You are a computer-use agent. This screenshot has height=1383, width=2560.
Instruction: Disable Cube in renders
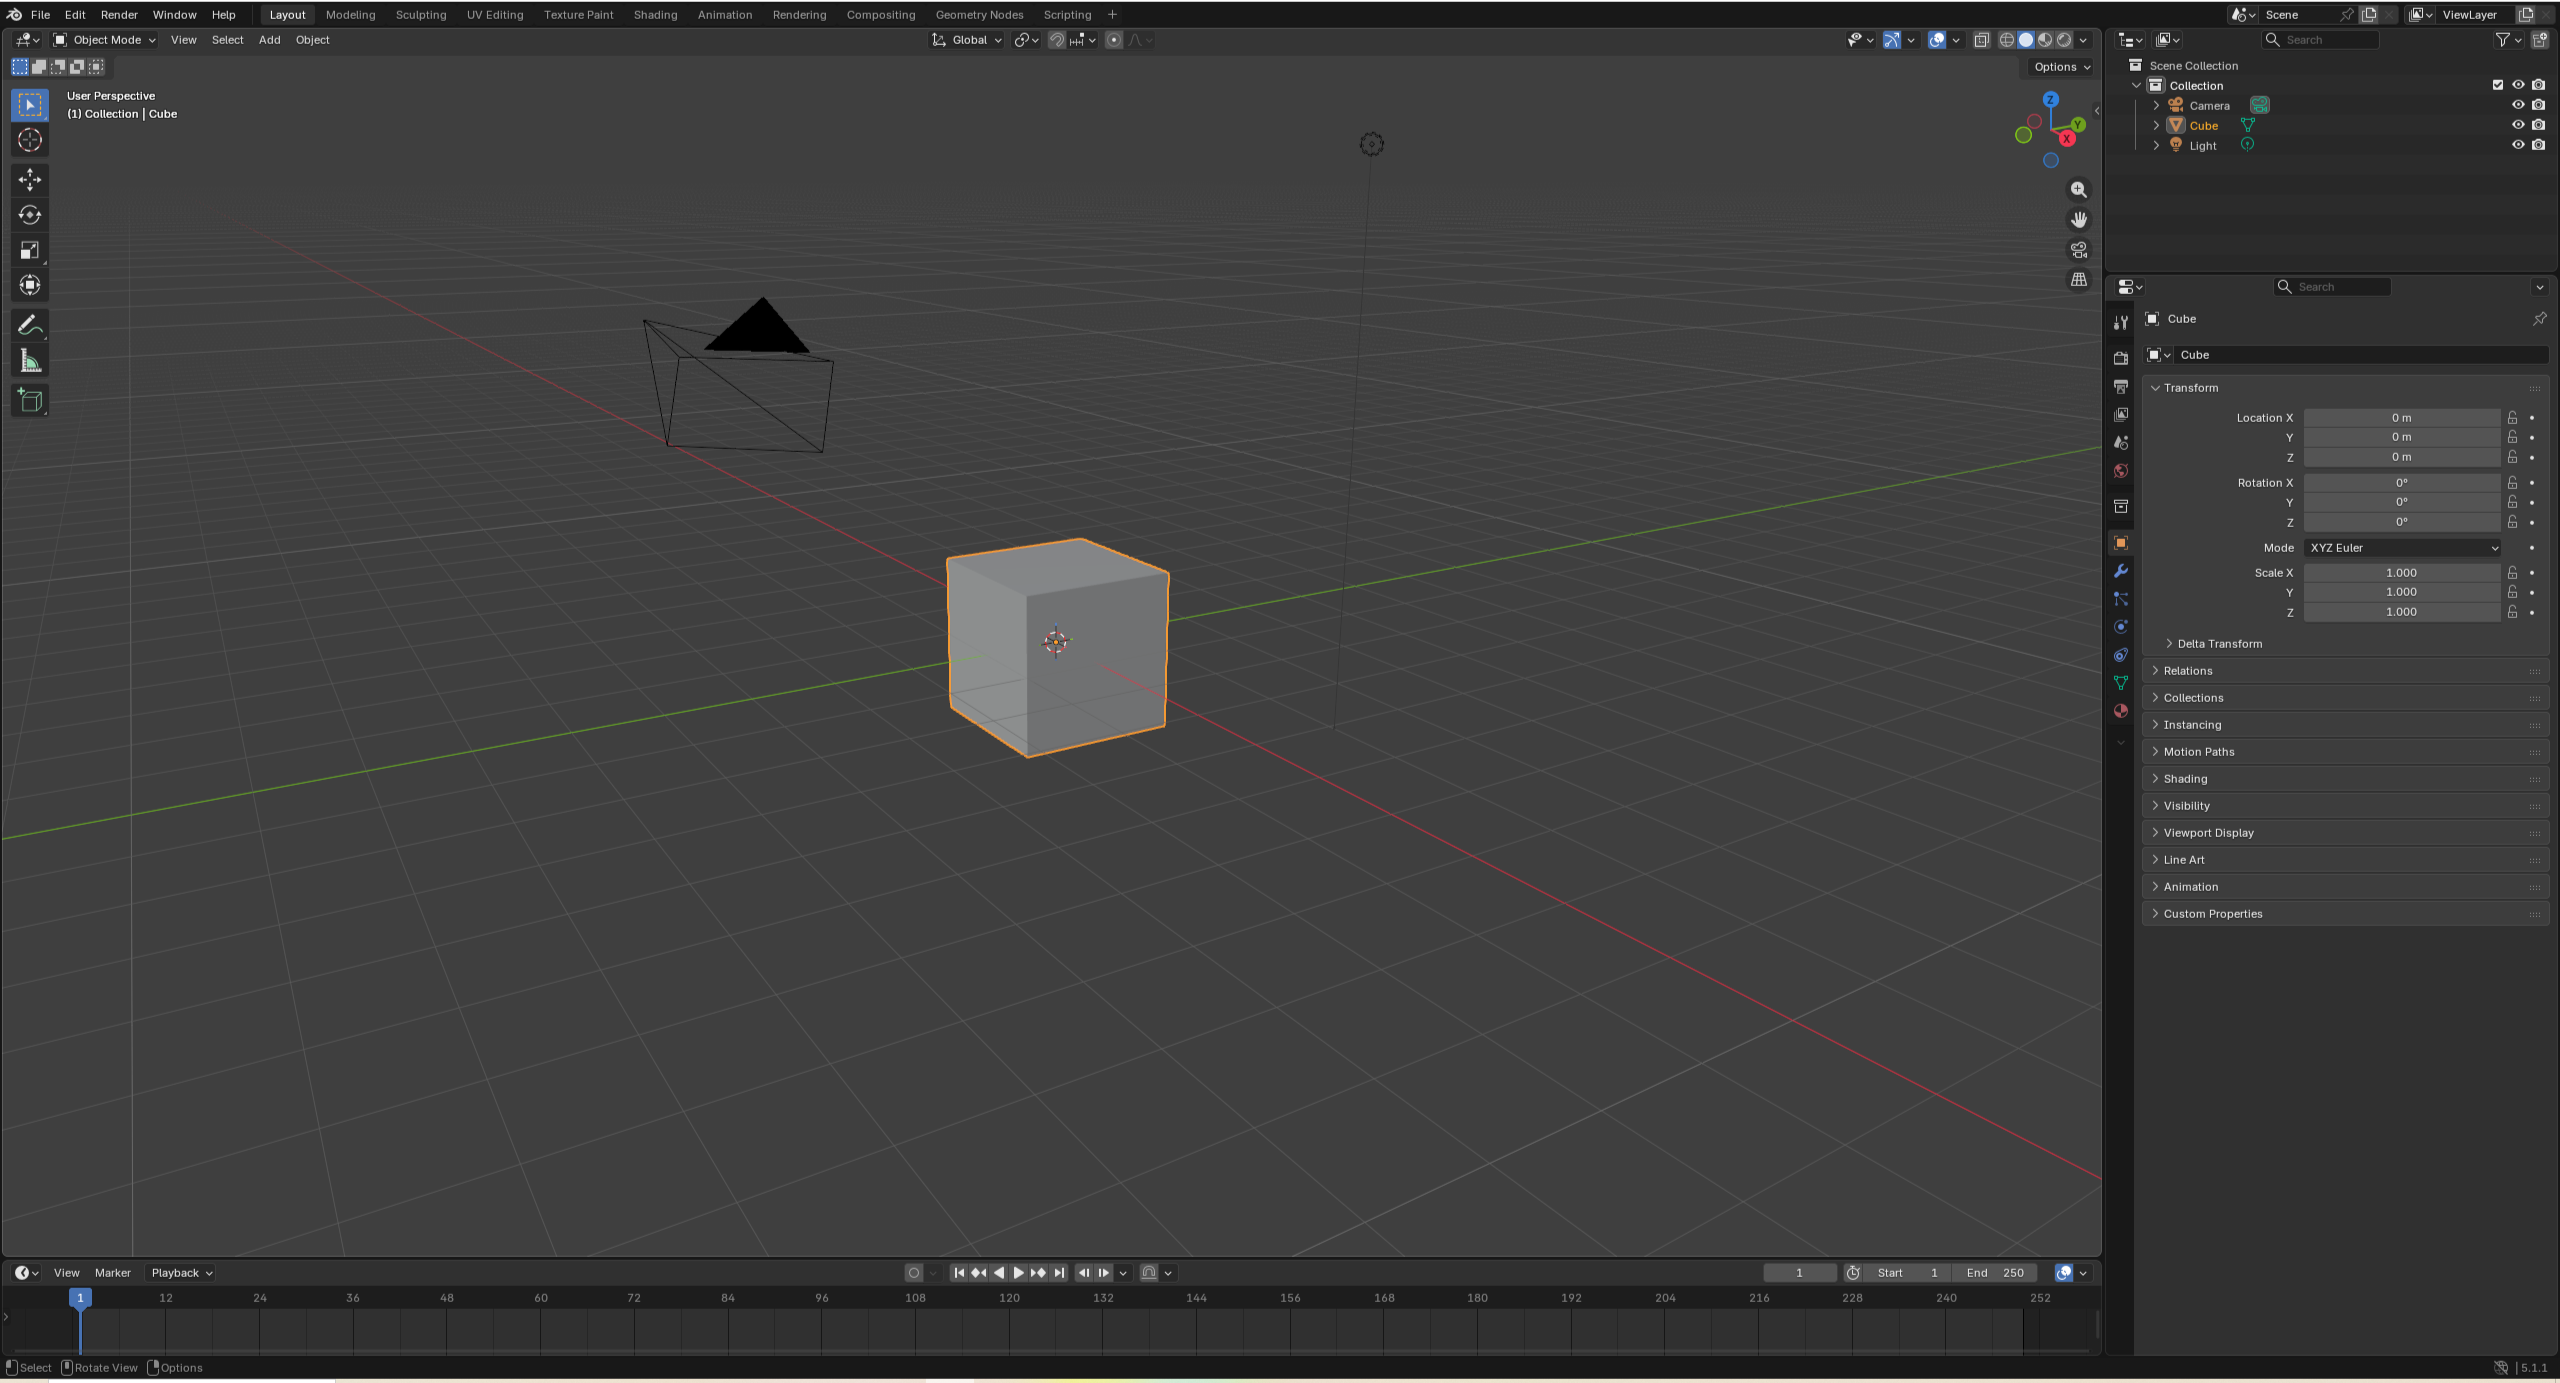point(2538,125)
